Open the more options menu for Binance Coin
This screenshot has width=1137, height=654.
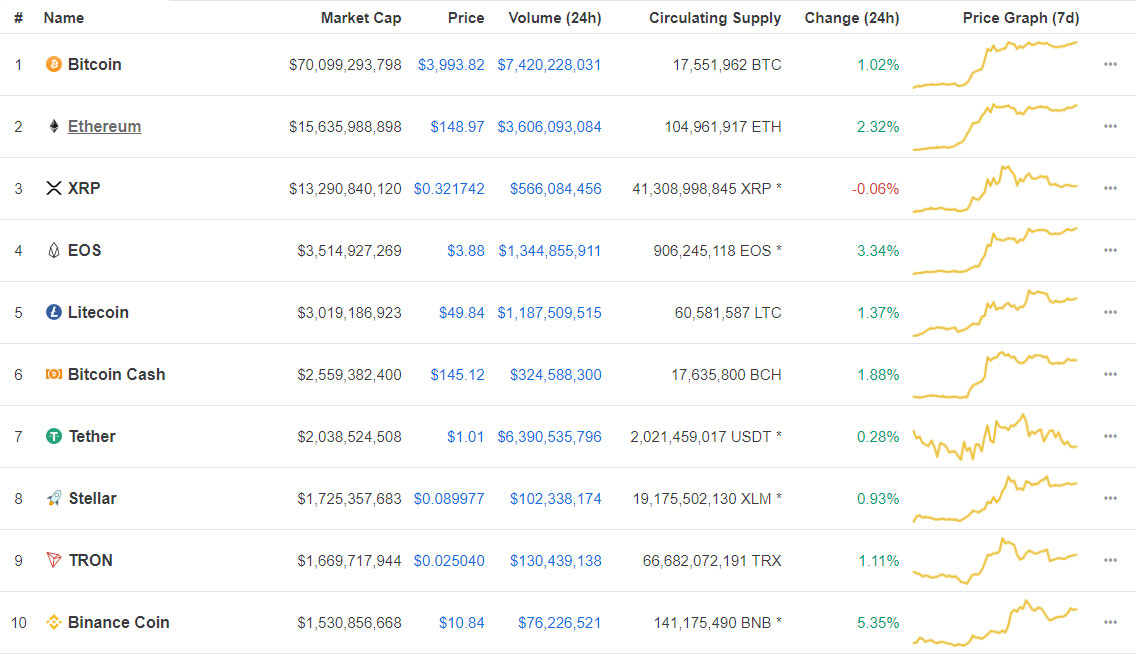pyautogui.click(x=1110, y=622)
